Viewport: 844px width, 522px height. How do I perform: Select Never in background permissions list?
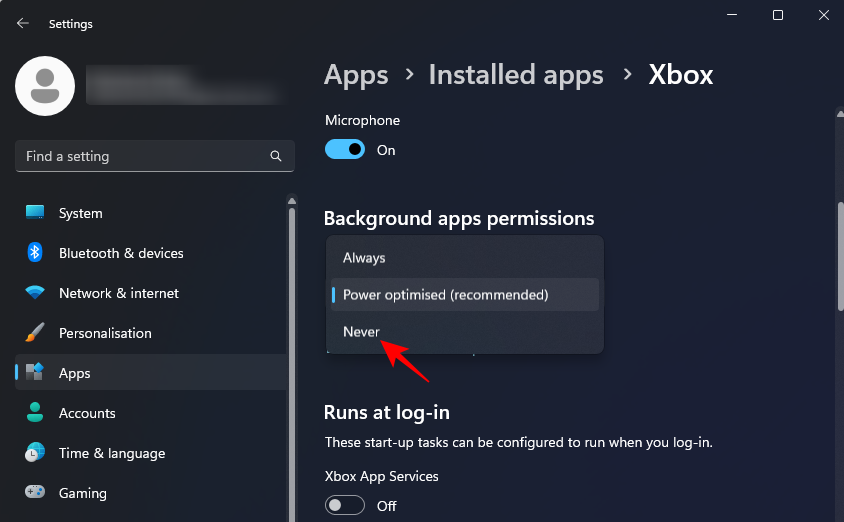[465, 331]
